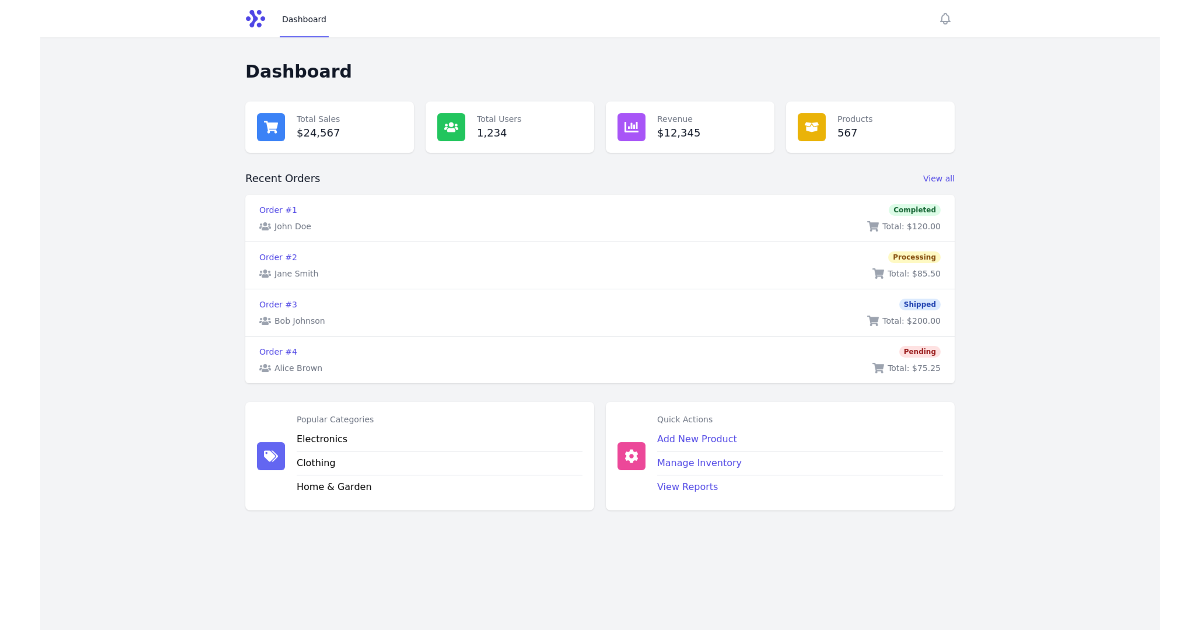Select the purple Revenue chart icon
This screenshot has height=630, width=1200.
click(631, 127)
